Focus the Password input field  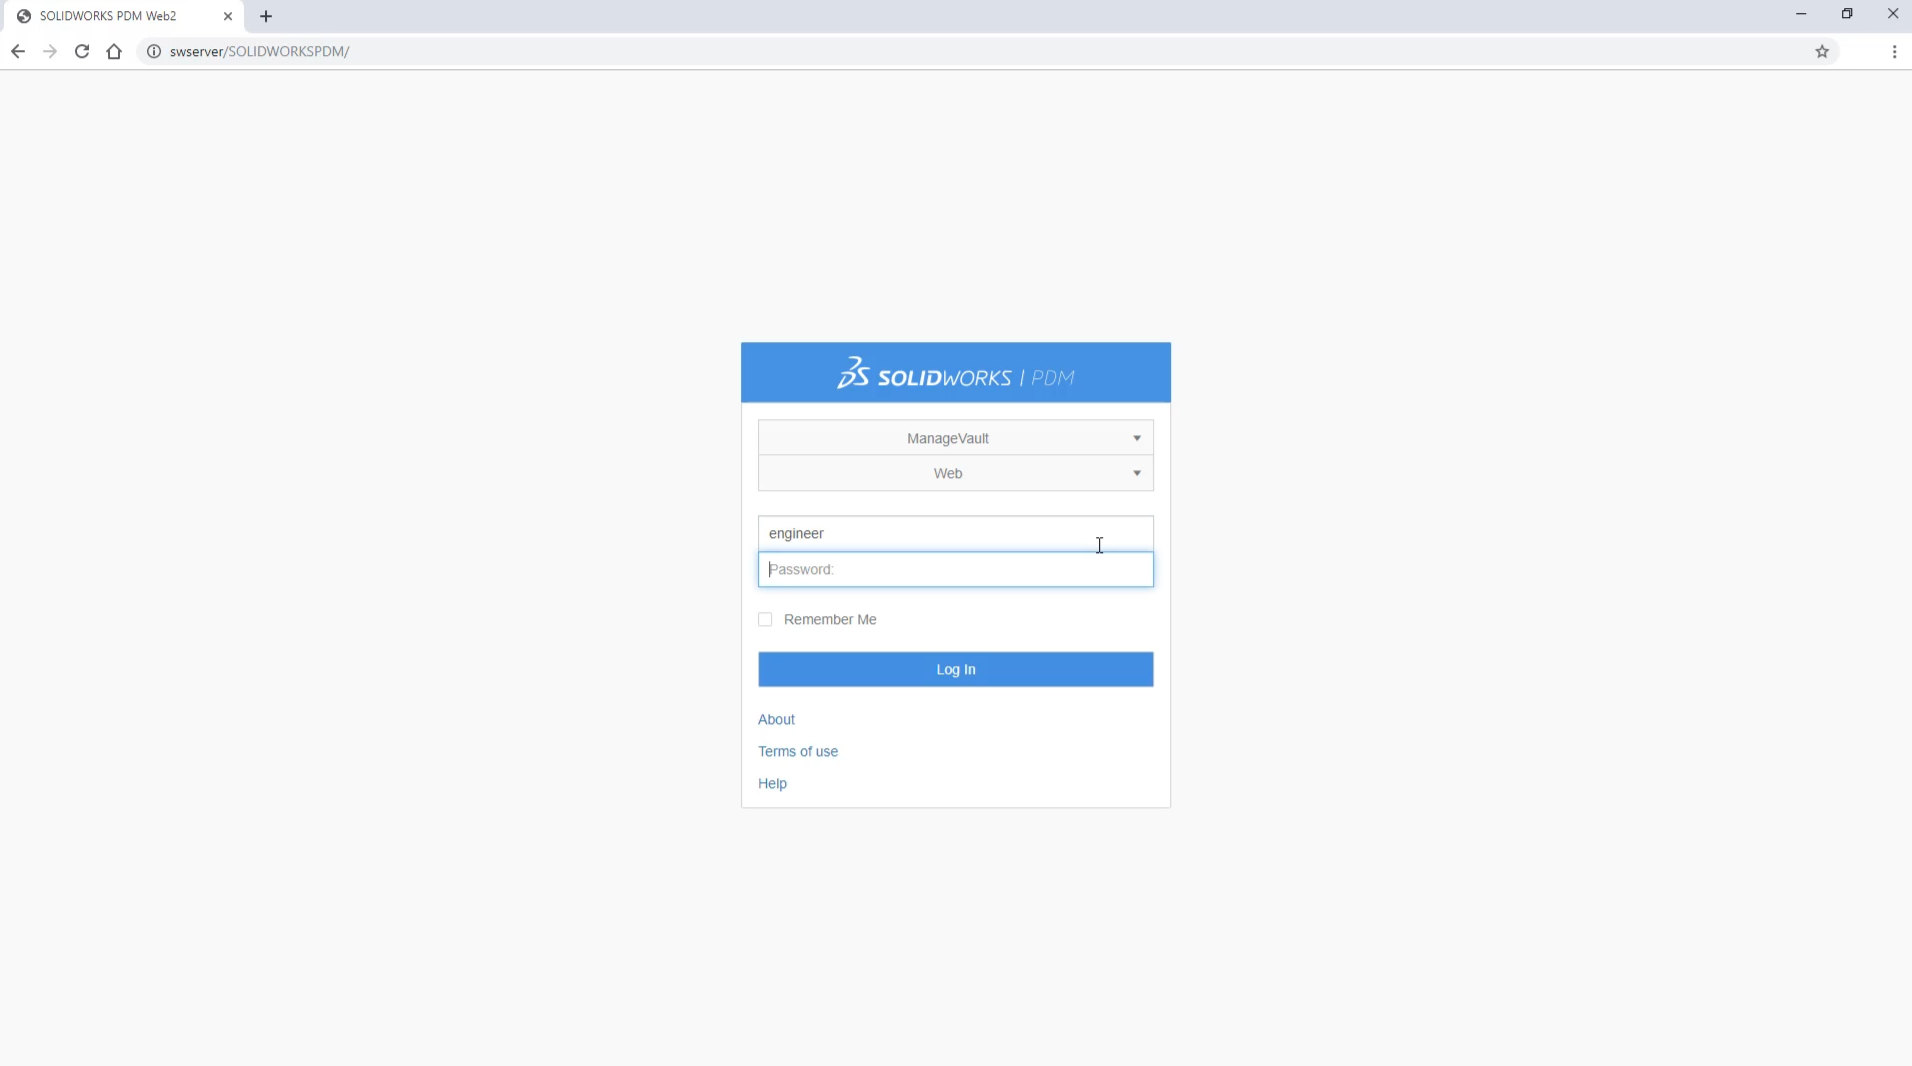[x=956, y=569]
